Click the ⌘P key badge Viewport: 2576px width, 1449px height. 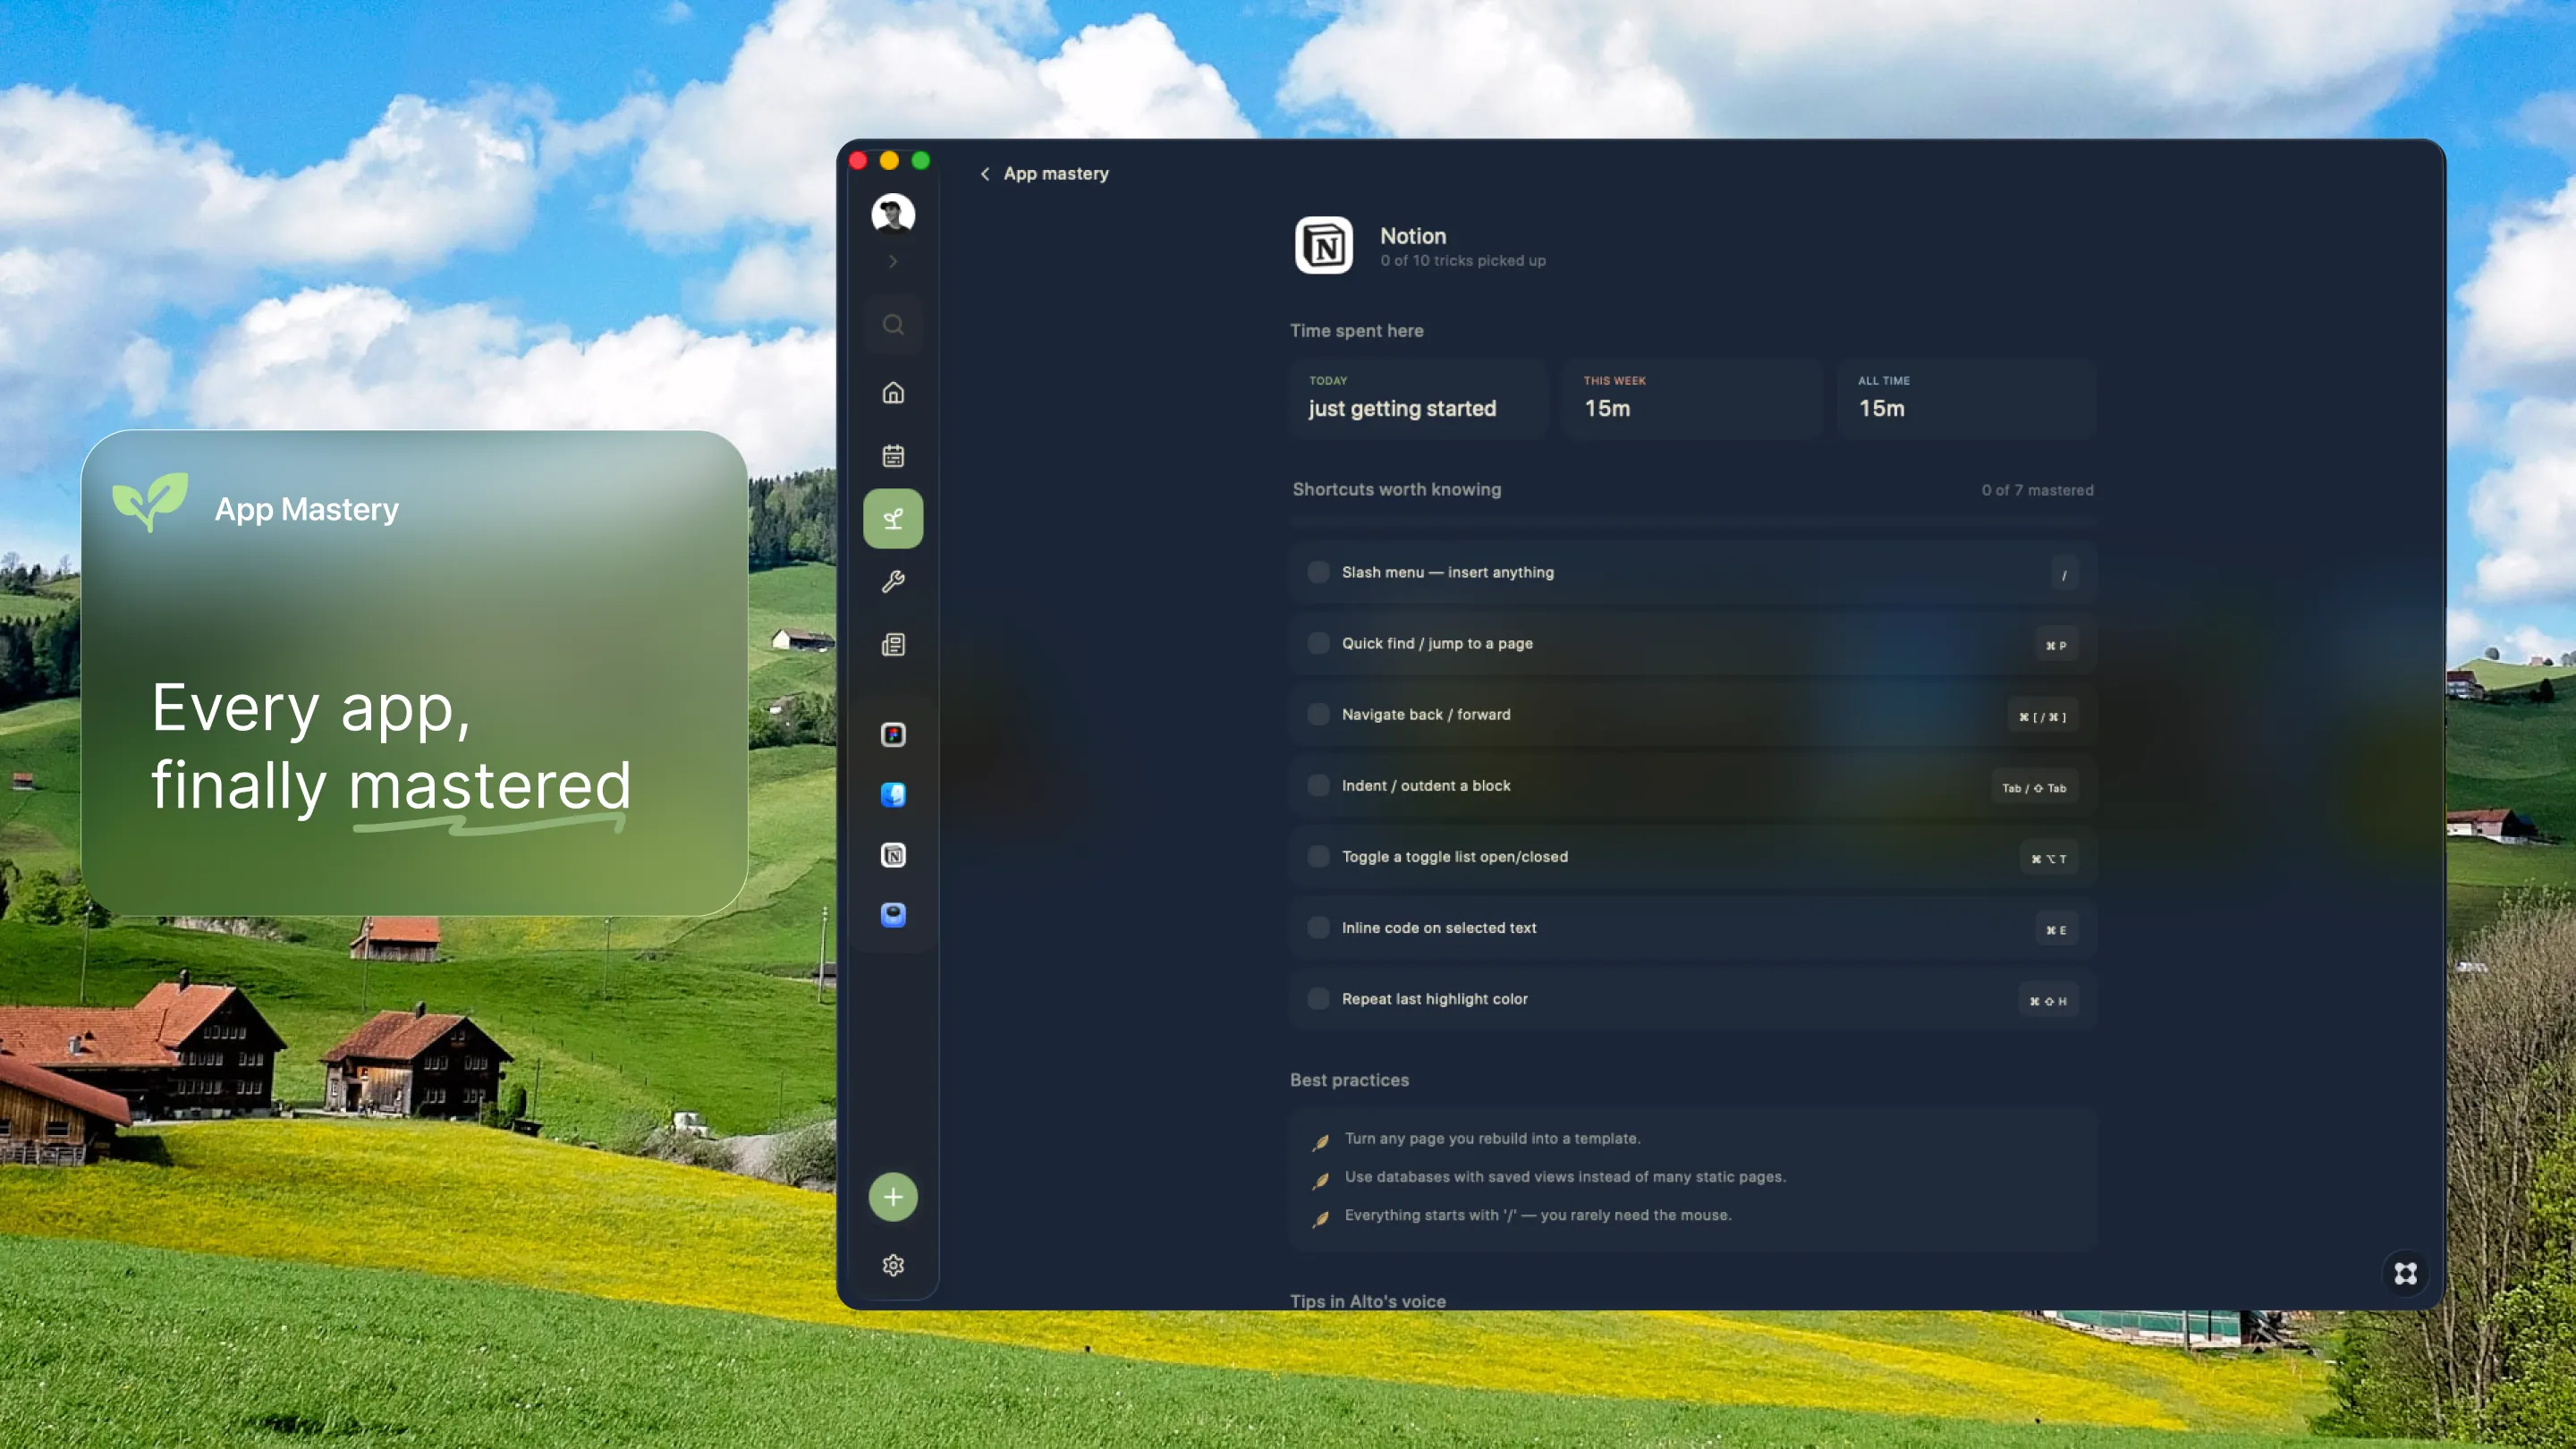click(x=2056, y=644)
